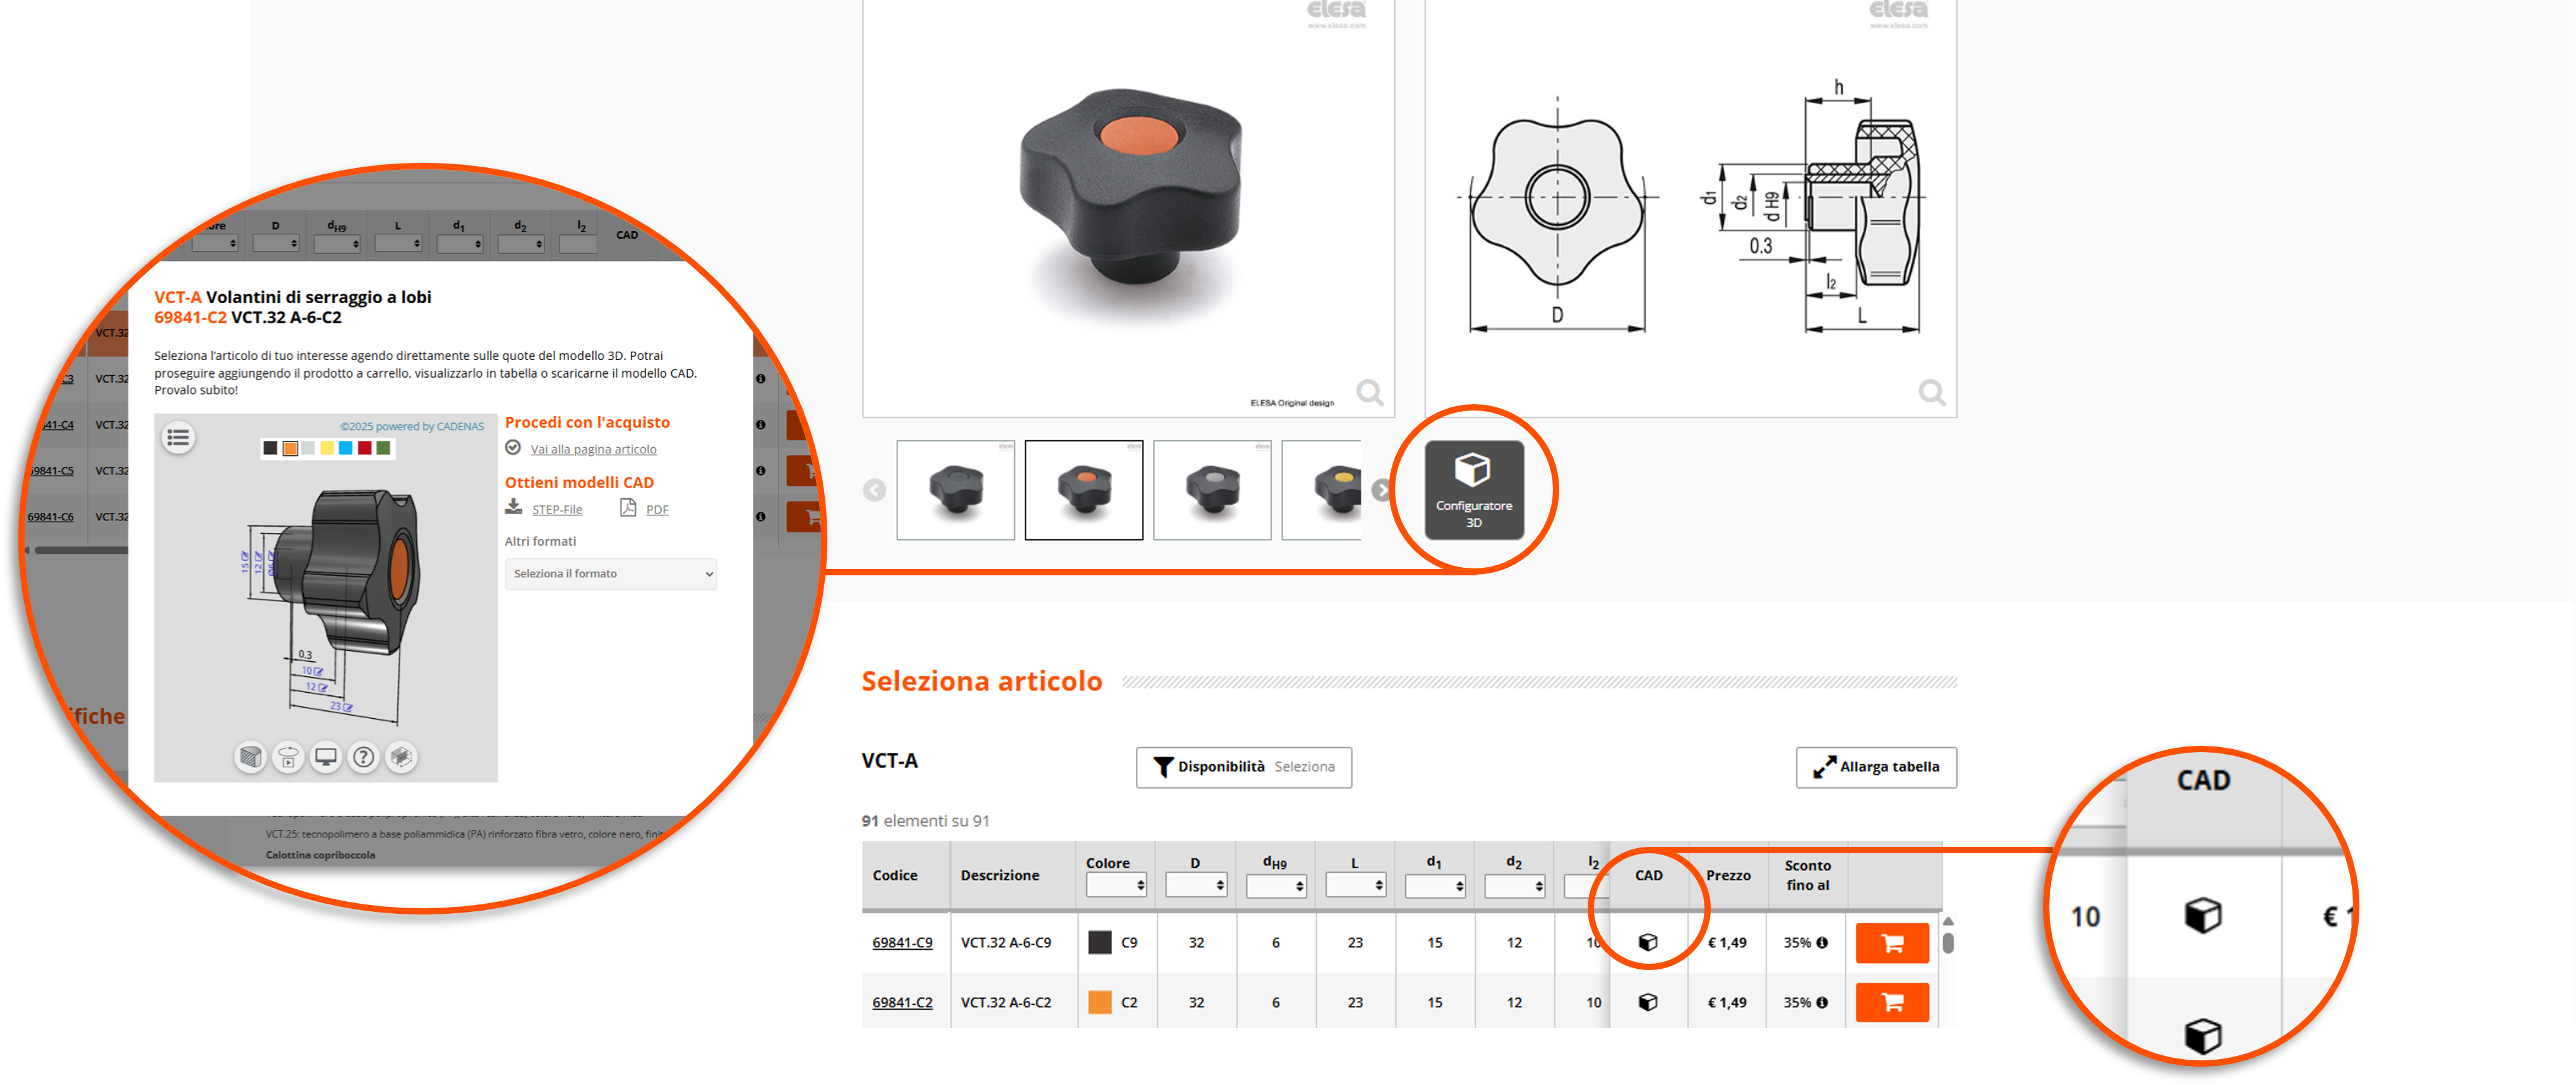This screenshot has width=2576, height=1085.
Task: Open the D column filter dropdown
Action: (1196, 885)
